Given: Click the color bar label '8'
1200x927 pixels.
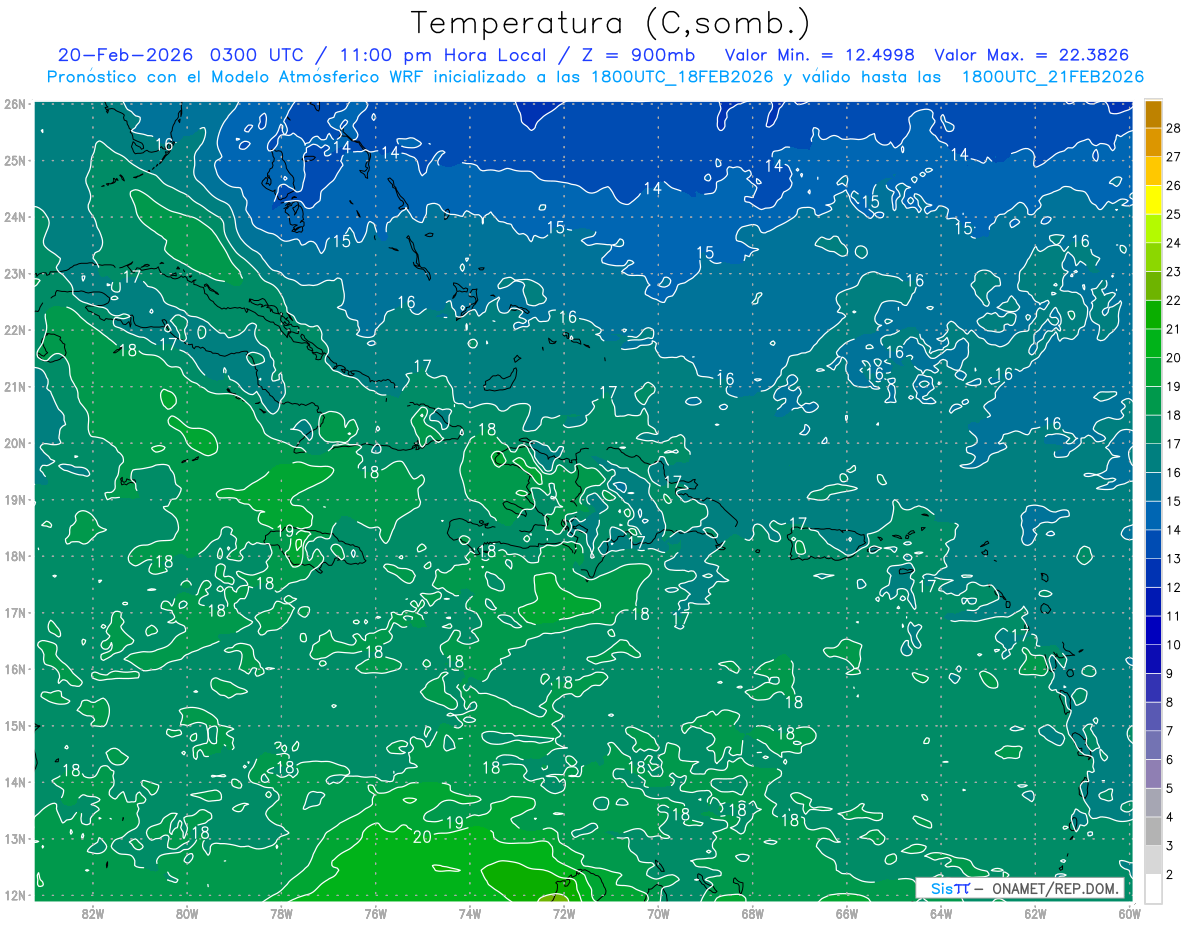Looking at the screenshot, I should pos(1170,702).
